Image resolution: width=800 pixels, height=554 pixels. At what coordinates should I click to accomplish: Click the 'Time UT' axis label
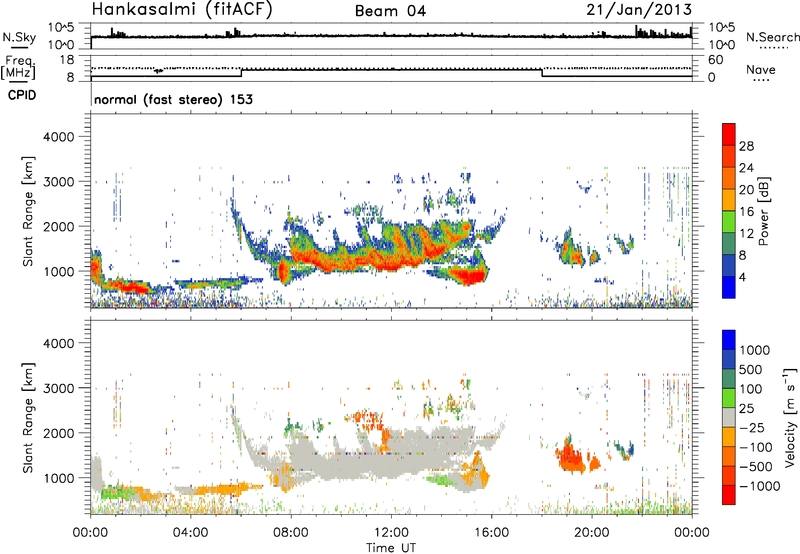[391, 548]
